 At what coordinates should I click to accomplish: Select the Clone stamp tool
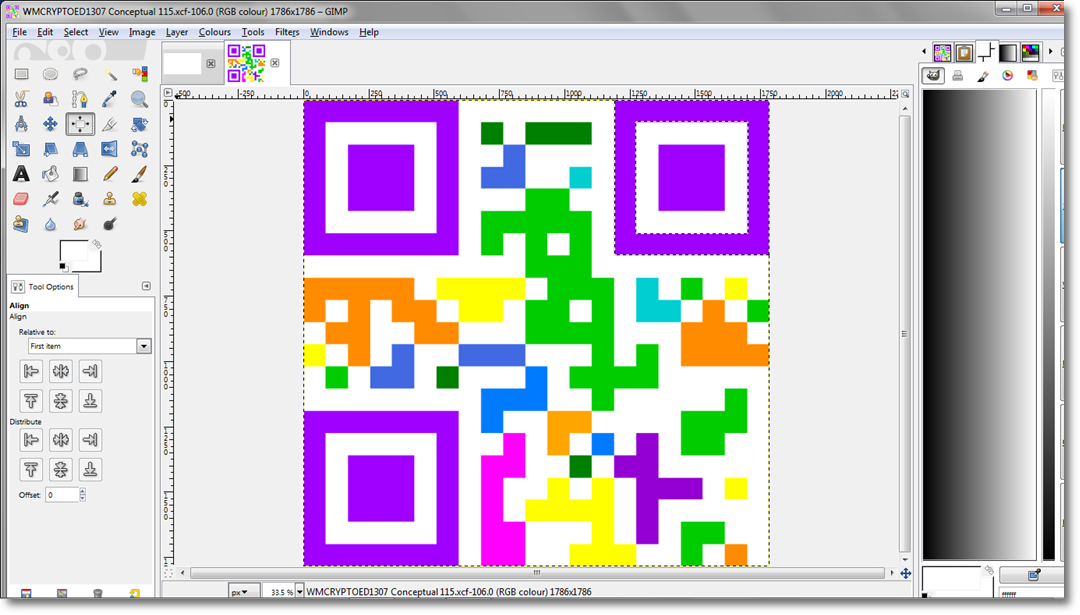(x=110, y=199)
